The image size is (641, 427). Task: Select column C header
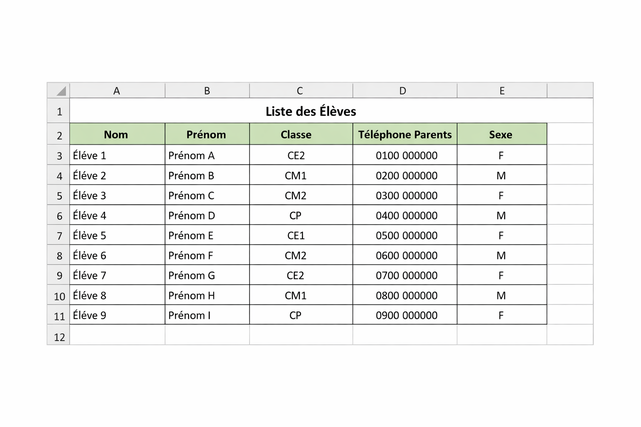pos(300,91)
